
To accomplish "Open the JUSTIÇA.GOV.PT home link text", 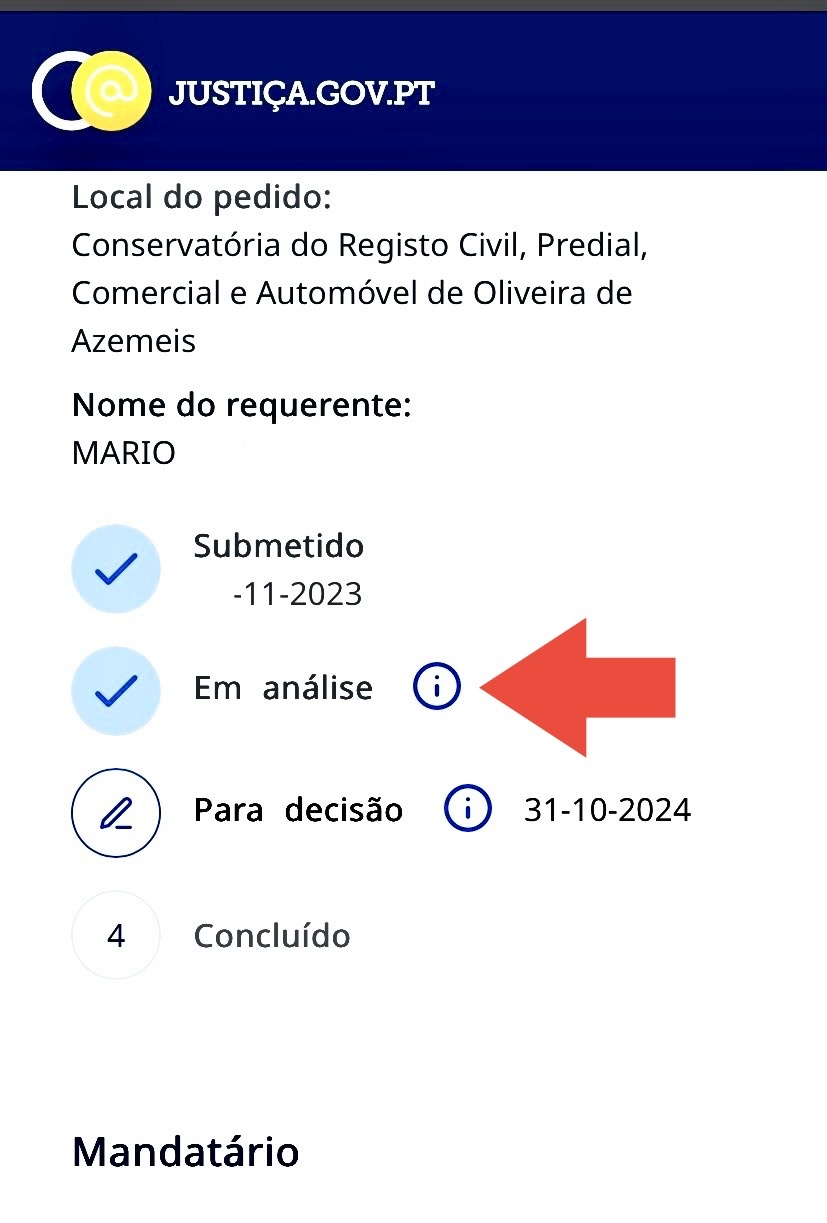I will (x=302, y=93).
